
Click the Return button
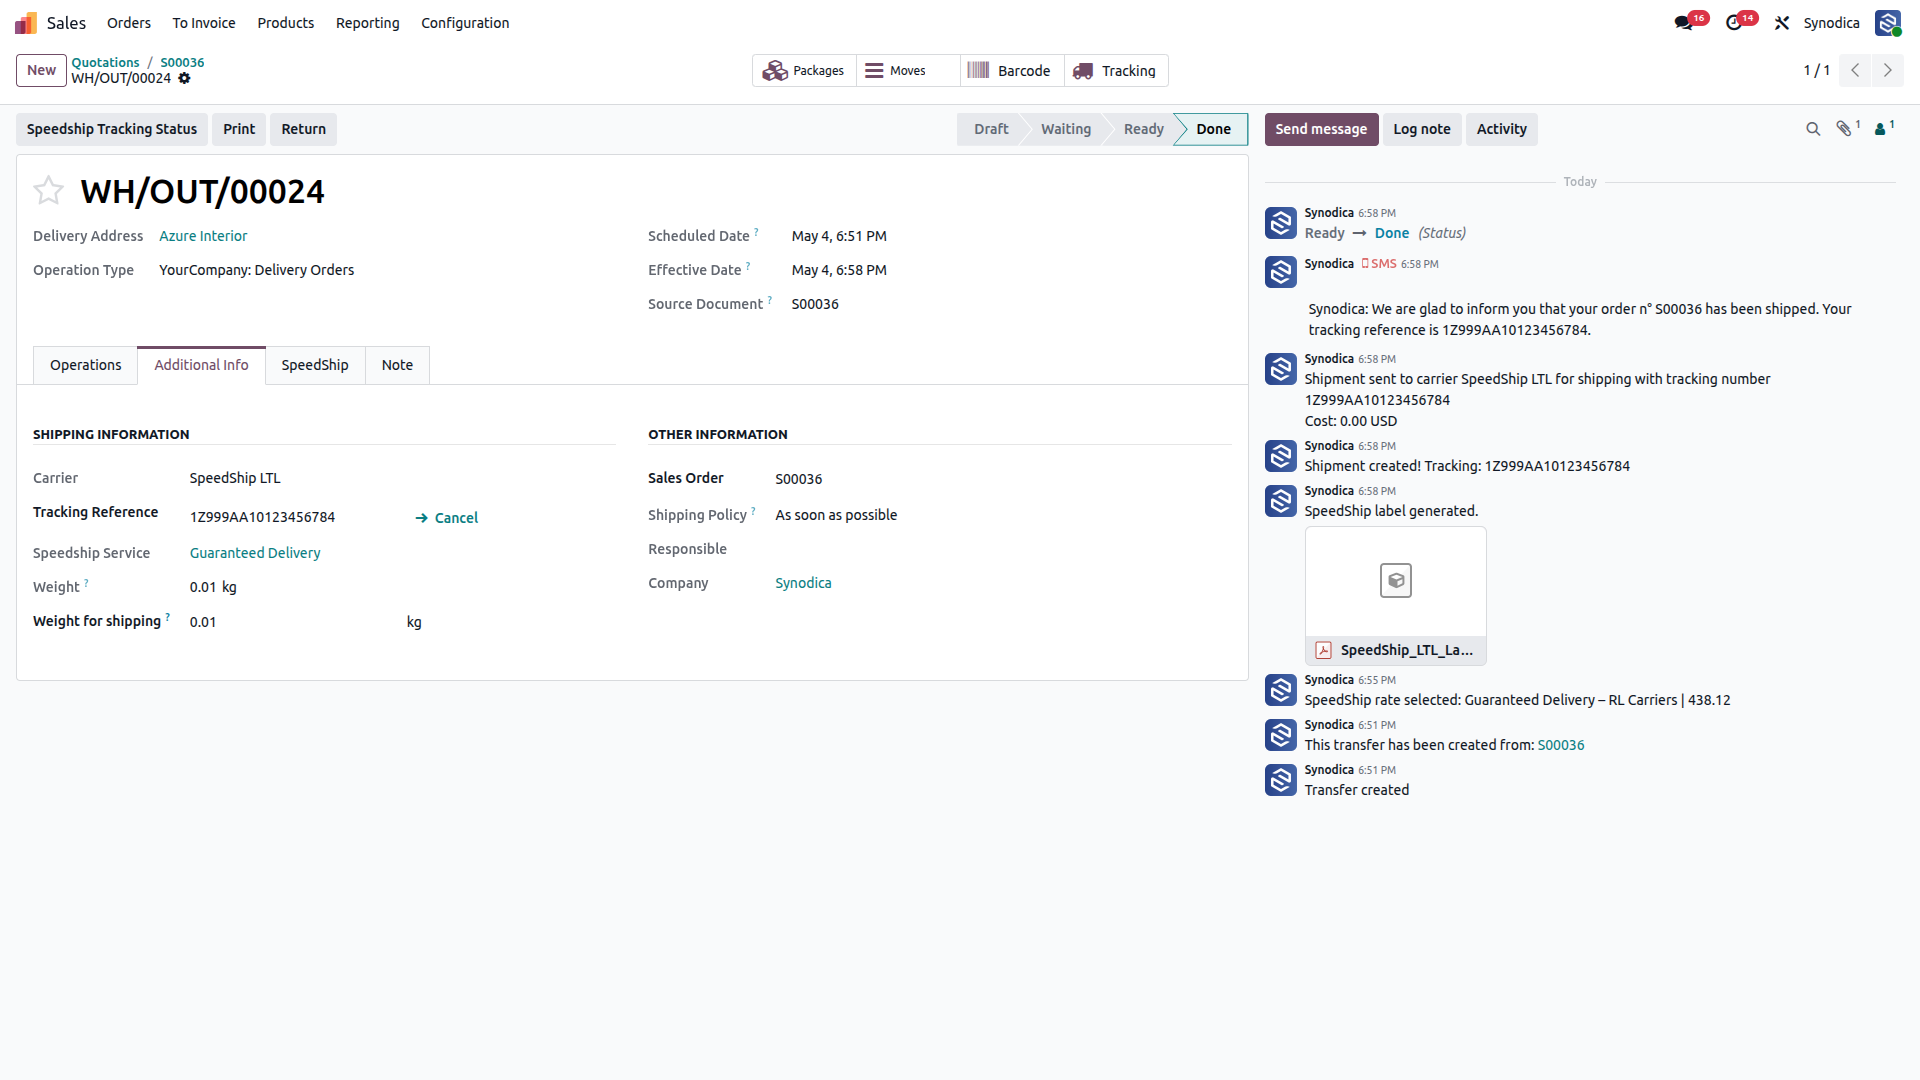304,129
